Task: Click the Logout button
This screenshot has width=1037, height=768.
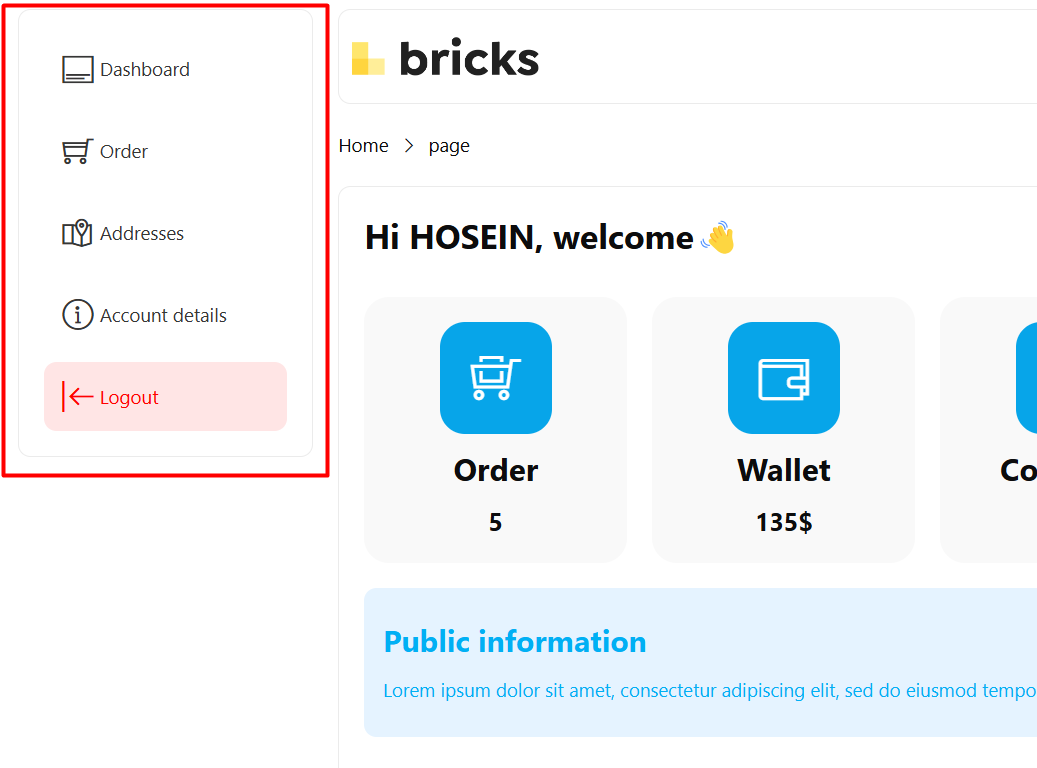Action: pyautogui.click(x=165, y=397)
